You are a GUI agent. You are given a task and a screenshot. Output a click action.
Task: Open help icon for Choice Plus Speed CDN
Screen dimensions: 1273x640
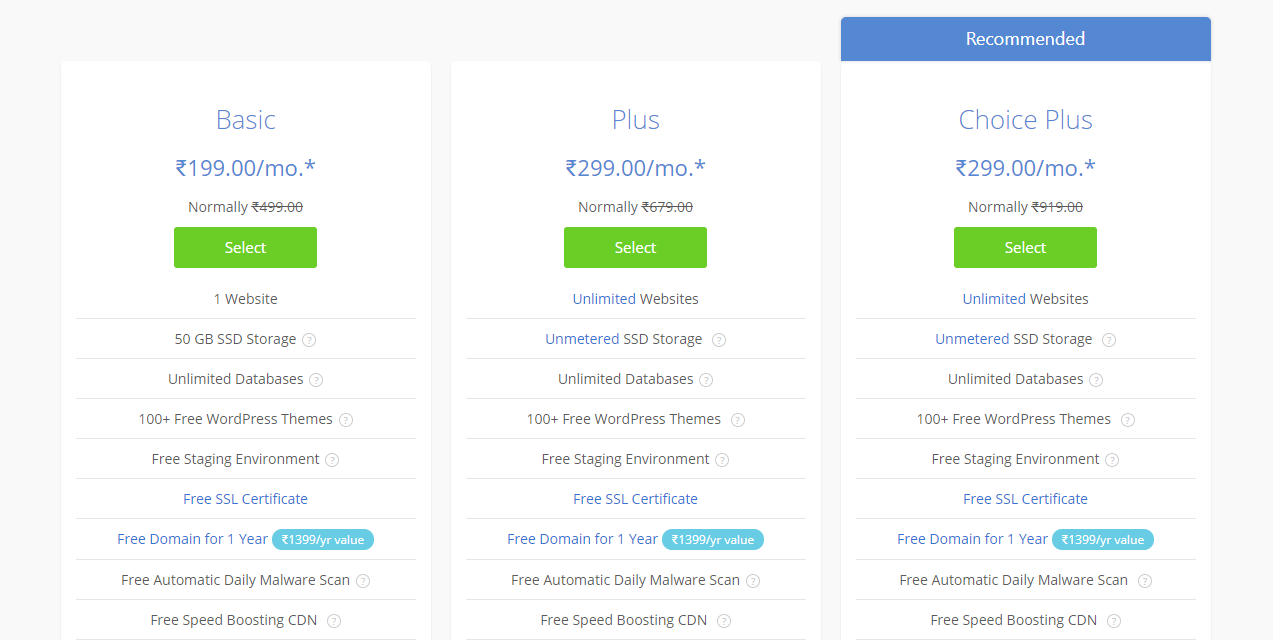(1114, 621)
